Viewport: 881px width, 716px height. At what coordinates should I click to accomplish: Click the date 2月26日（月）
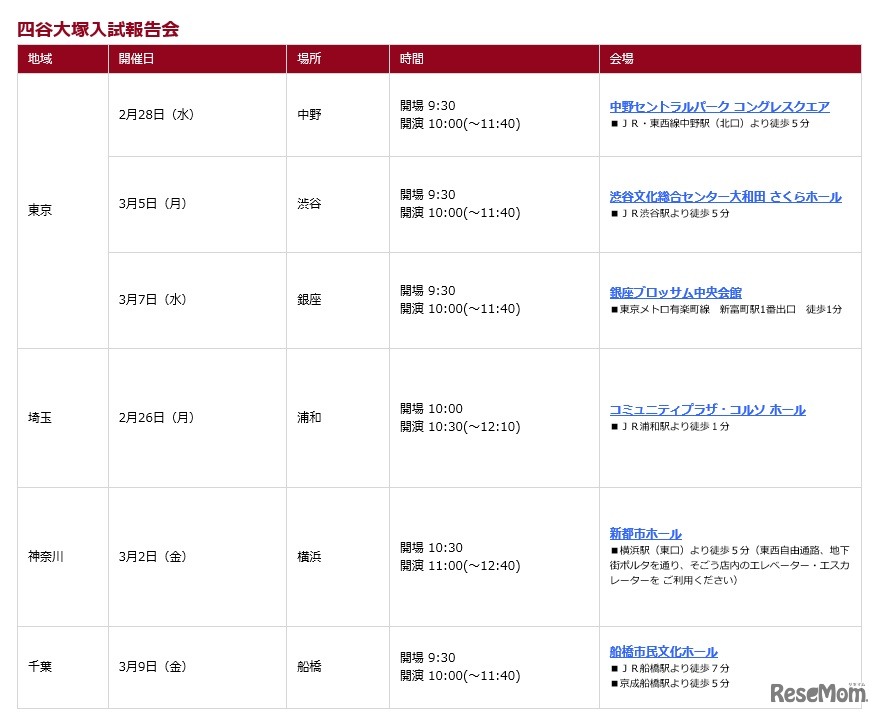point(156,418)
